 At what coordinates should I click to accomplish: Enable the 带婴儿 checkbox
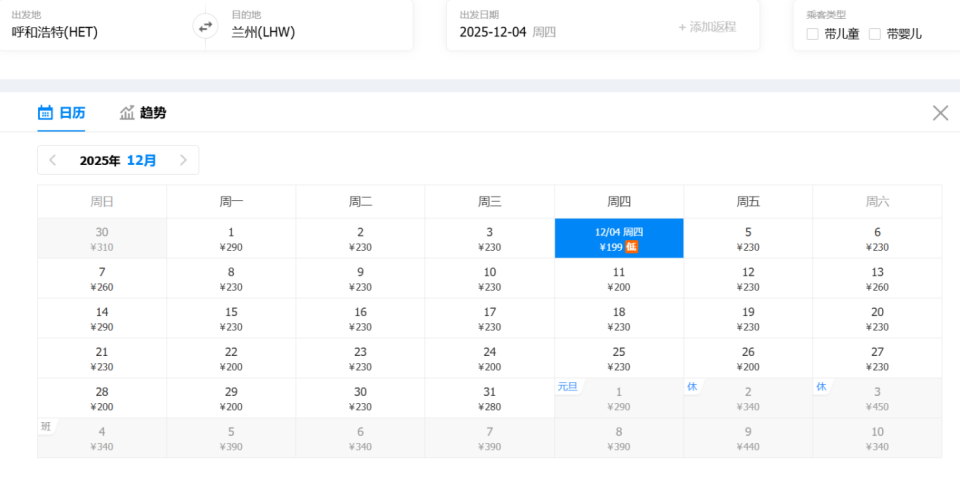tap(875, 34)
